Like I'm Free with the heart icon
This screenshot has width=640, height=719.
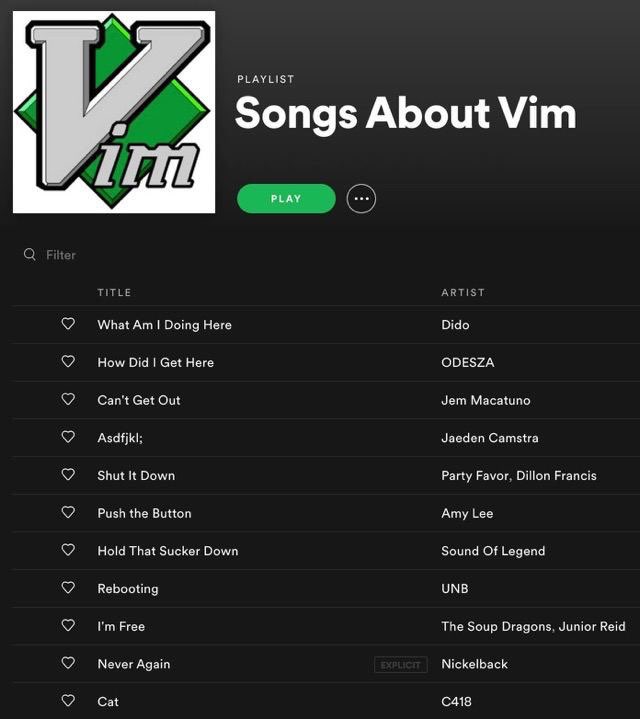tap(68, 625)
